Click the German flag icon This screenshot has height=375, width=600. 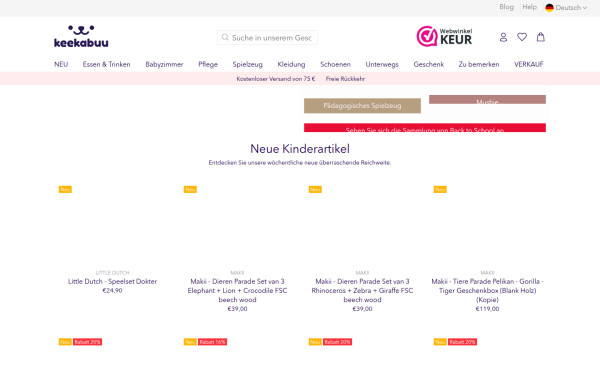tap(549, 8)
